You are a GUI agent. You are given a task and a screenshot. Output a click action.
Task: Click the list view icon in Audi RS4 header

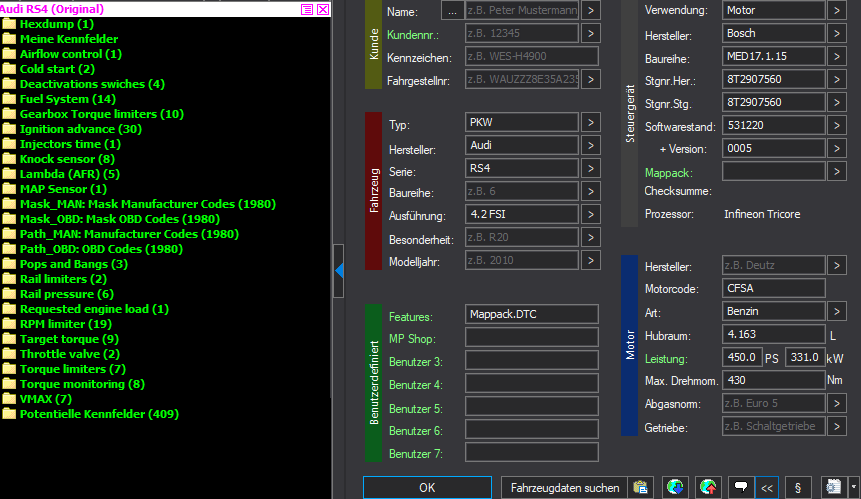coord(307,9)
